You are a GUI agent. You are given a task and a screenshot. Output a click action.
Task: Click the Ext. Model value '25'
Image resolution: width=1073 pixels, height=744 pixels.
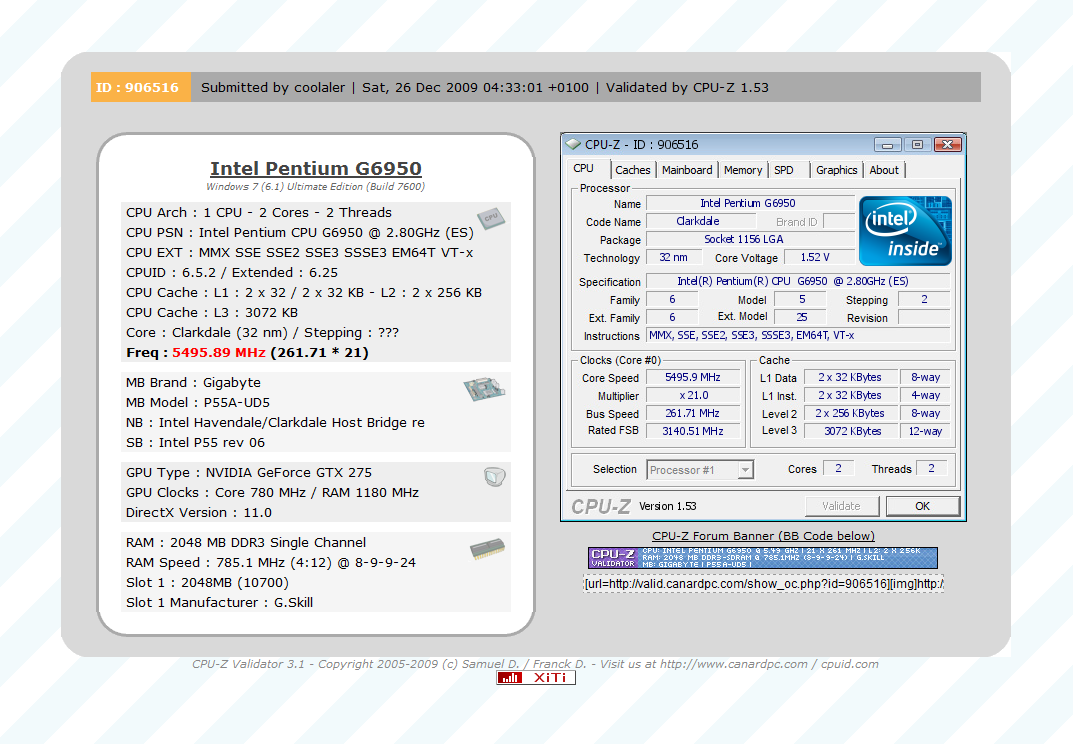point(801,317)
